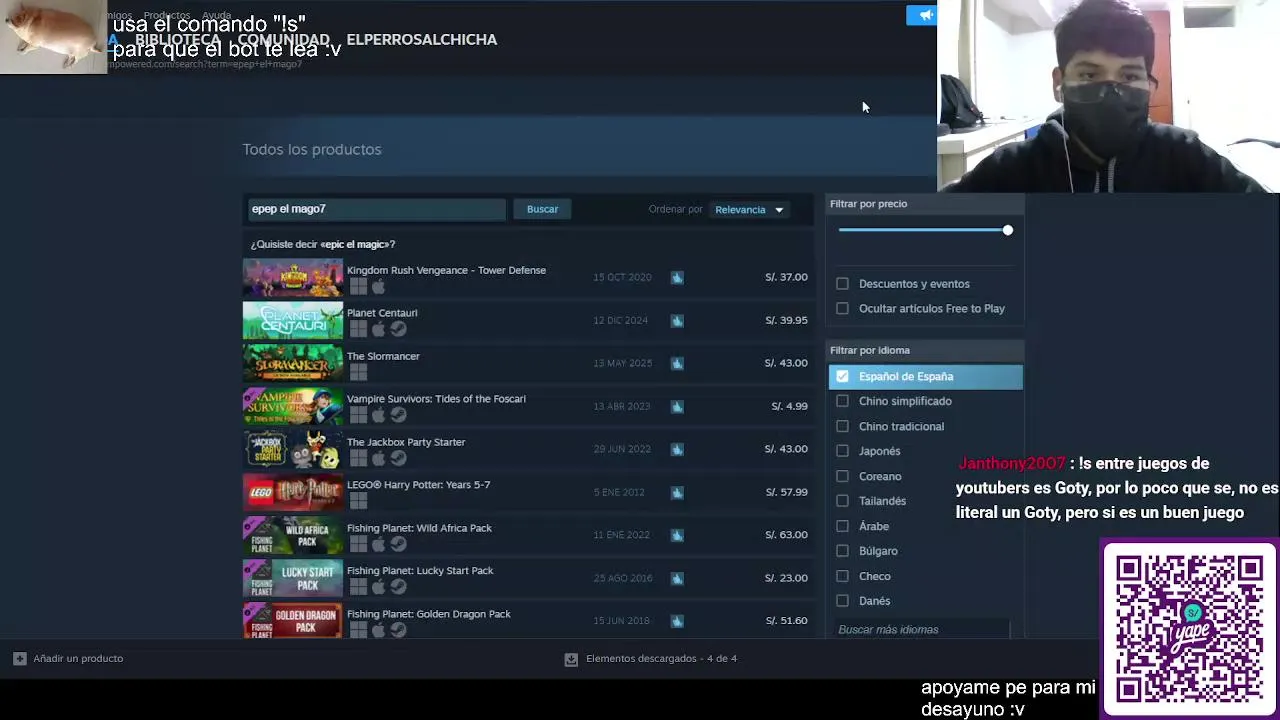Image resolution: width=1280 pixels, height=720 pixels.
Task: Click Apple icon under Vampire Survivors Foscari
Action: [x=378, y=415]
